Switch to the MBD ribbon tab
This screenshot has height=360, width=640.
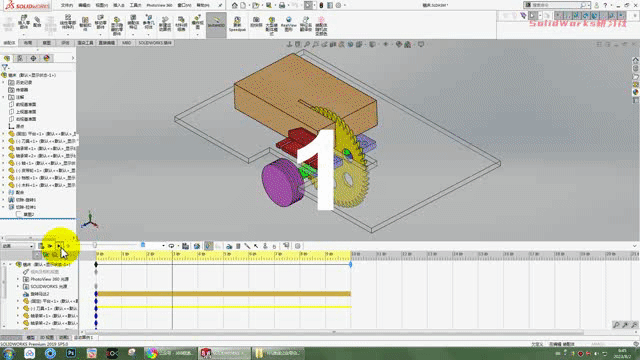click(127, 43)
